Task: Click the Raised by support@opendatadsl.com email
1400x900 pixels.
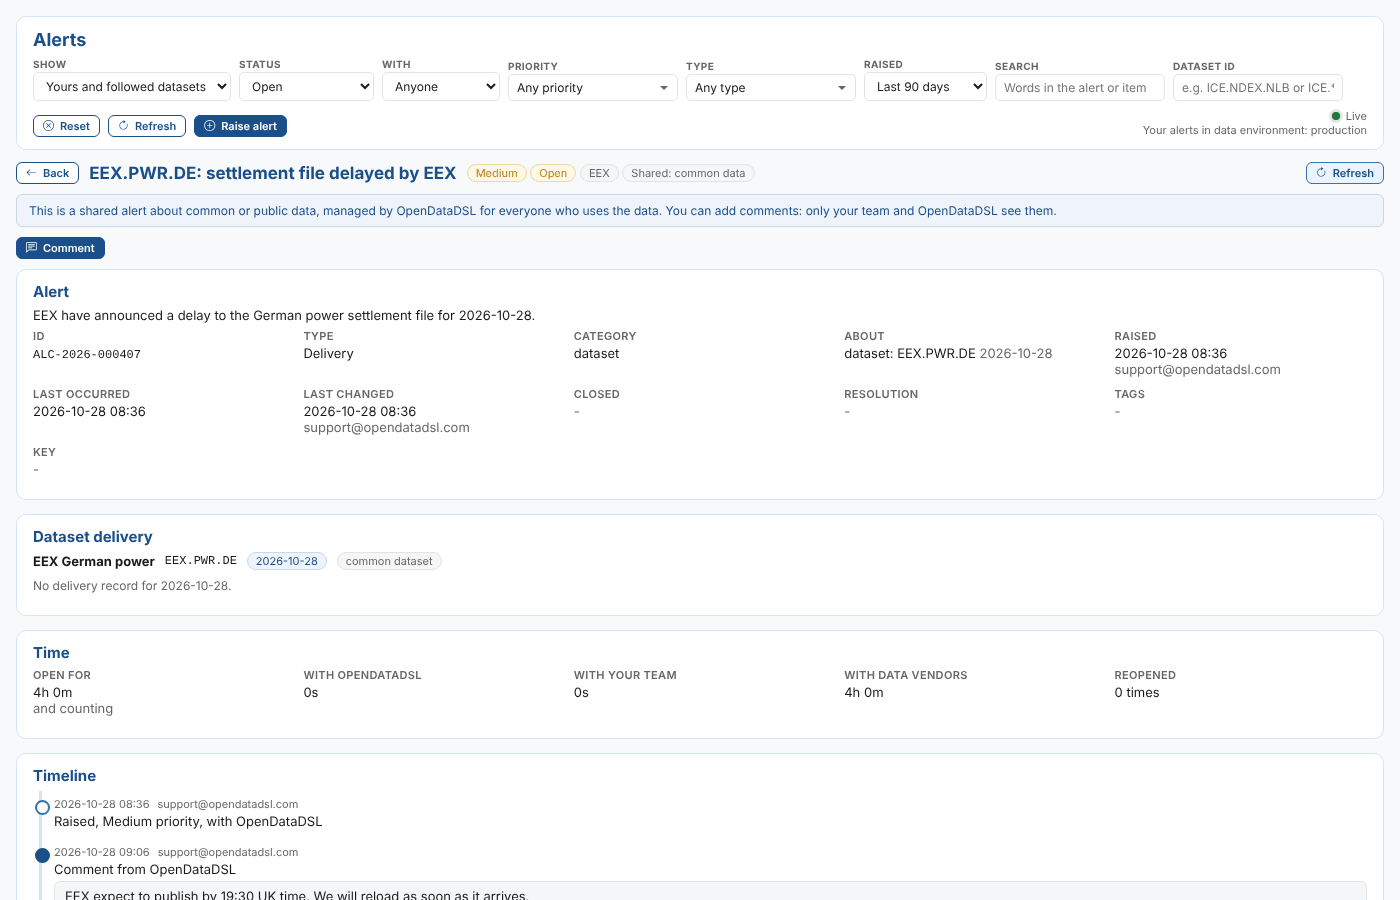Action: click(1198, 370)
